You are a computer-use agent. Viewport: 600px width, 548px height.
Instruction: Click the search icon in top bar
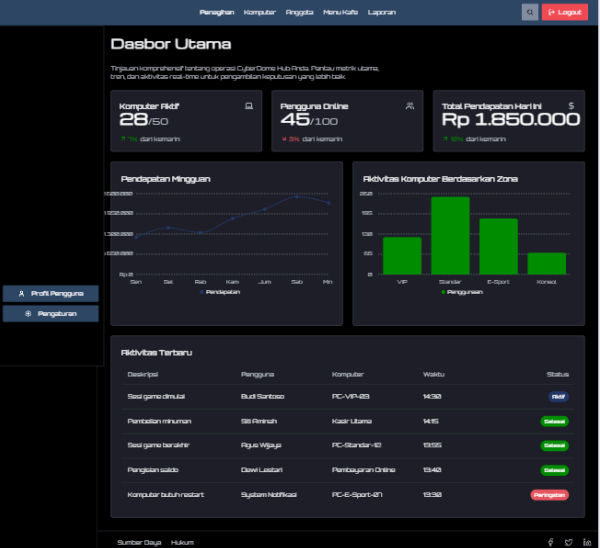[529, 12]
